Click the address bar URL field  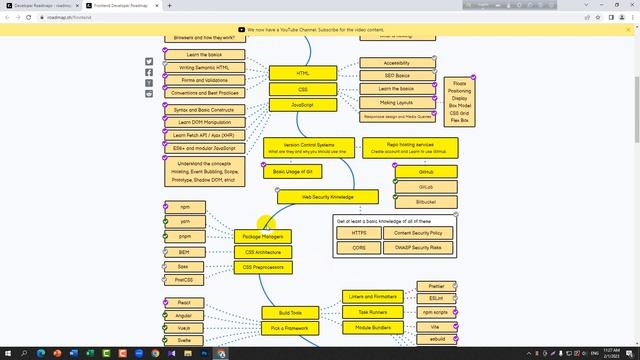point(310,18)
